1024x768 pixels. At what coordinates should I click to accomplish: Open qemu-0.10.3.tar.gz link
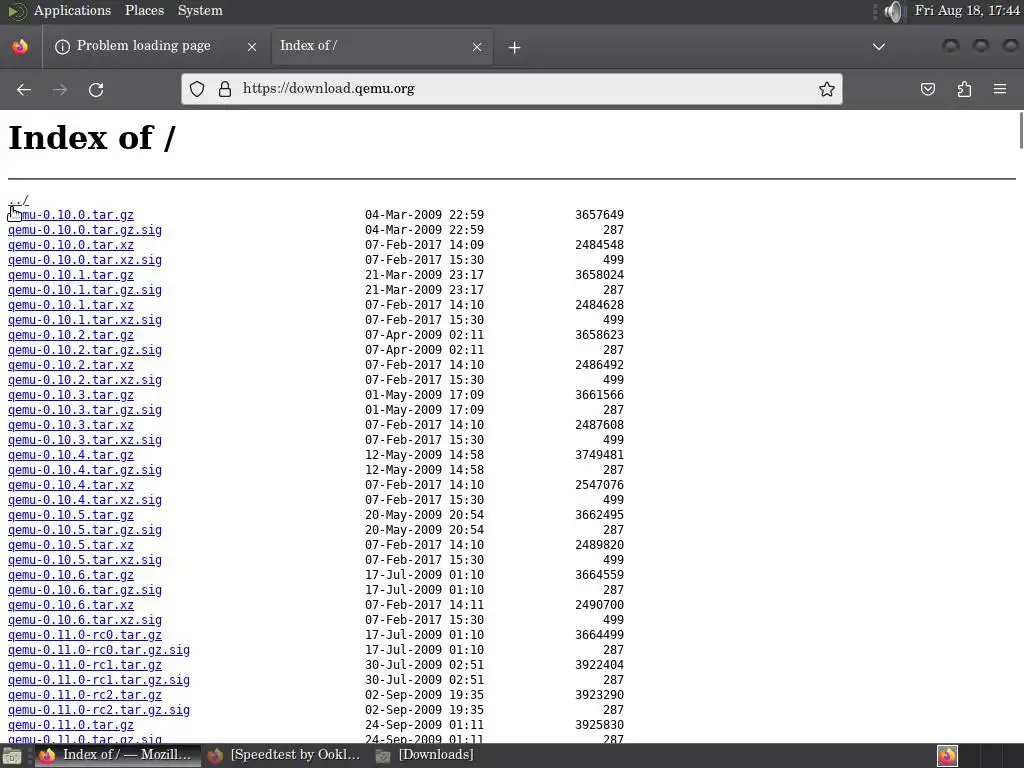71,395
